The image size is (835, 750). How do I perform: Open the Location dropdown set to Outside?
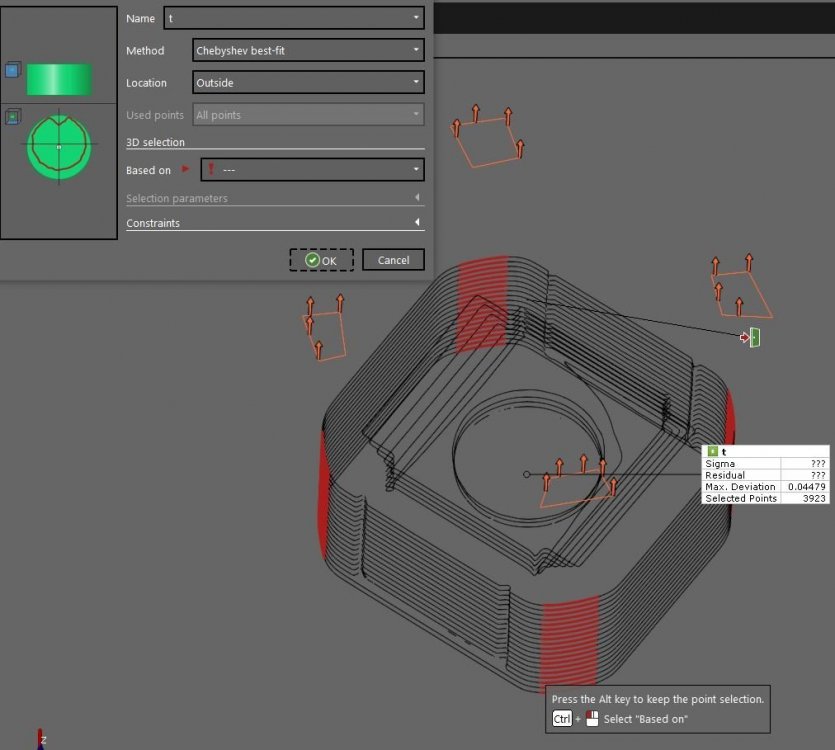click(308, 83)
